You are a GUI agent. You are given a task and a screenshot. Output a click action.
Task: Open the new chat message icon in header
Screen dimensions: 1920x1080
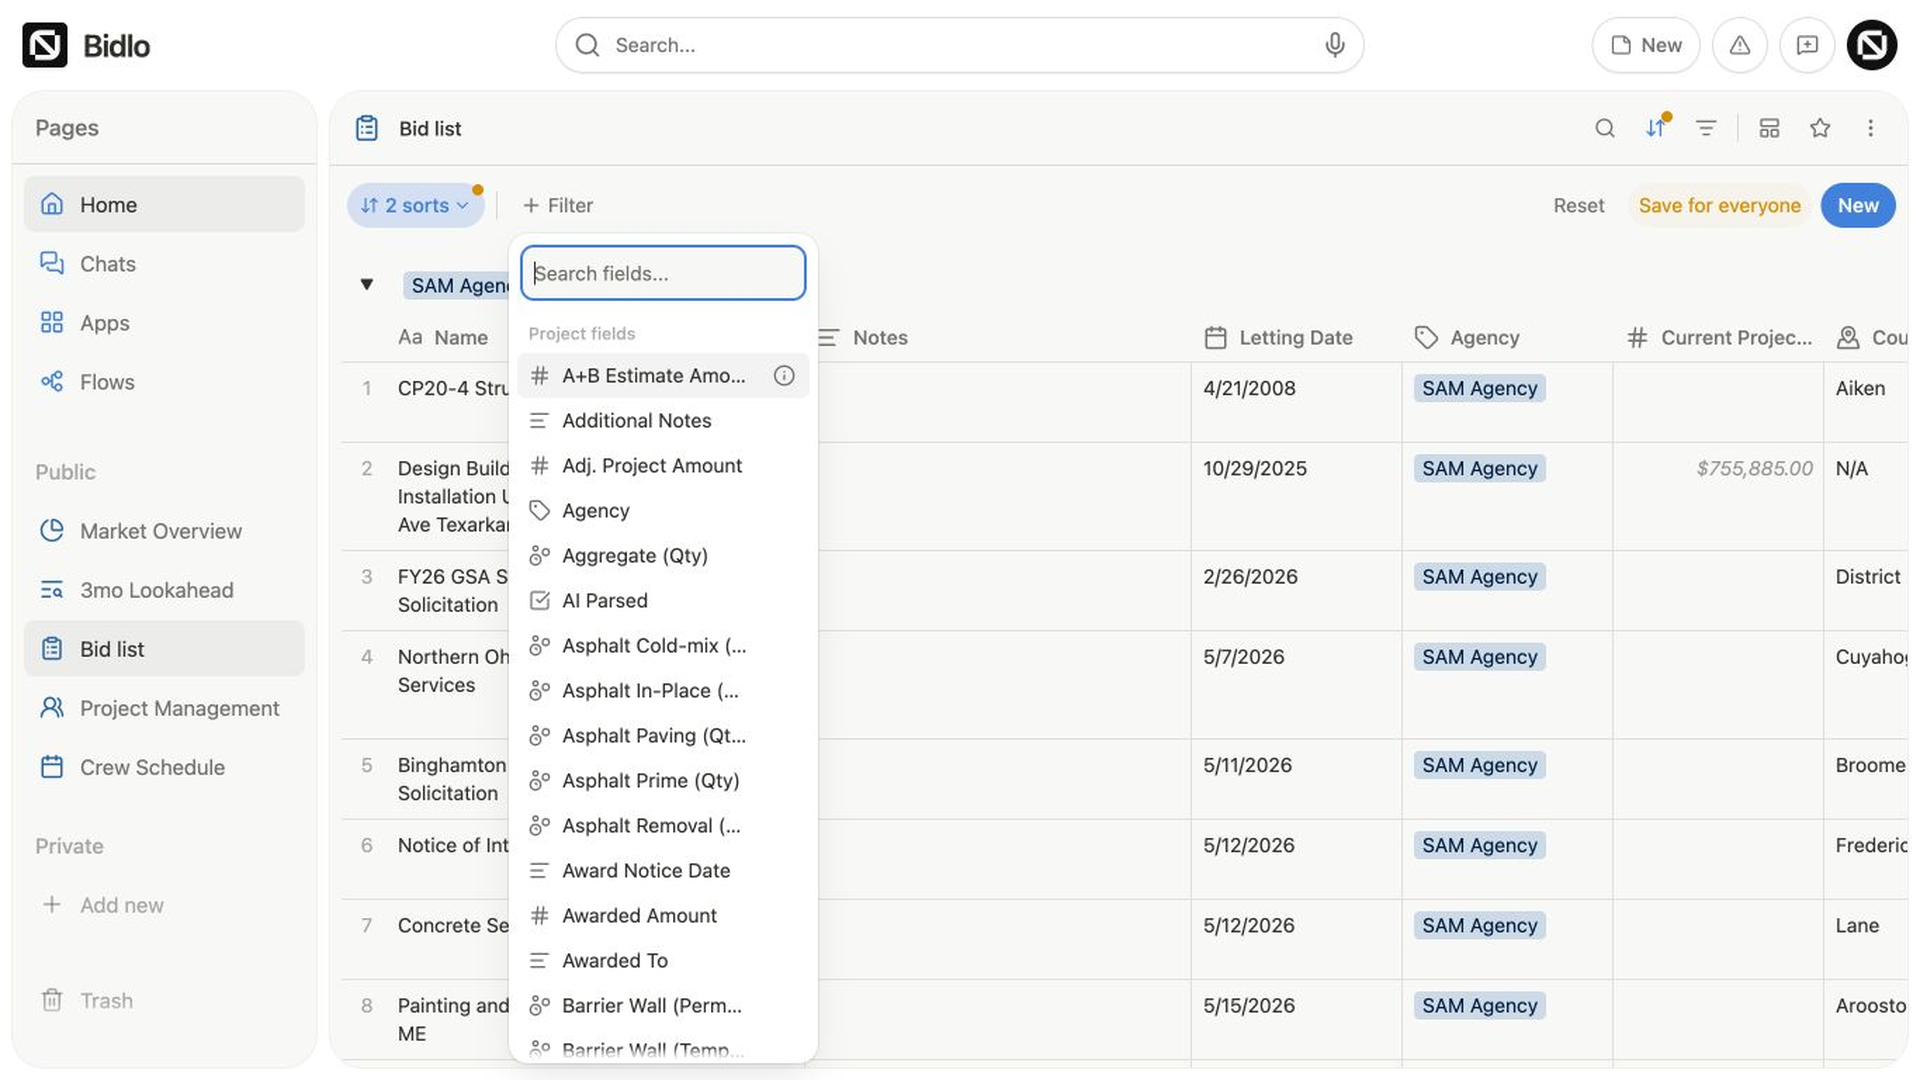(1807, 45)
